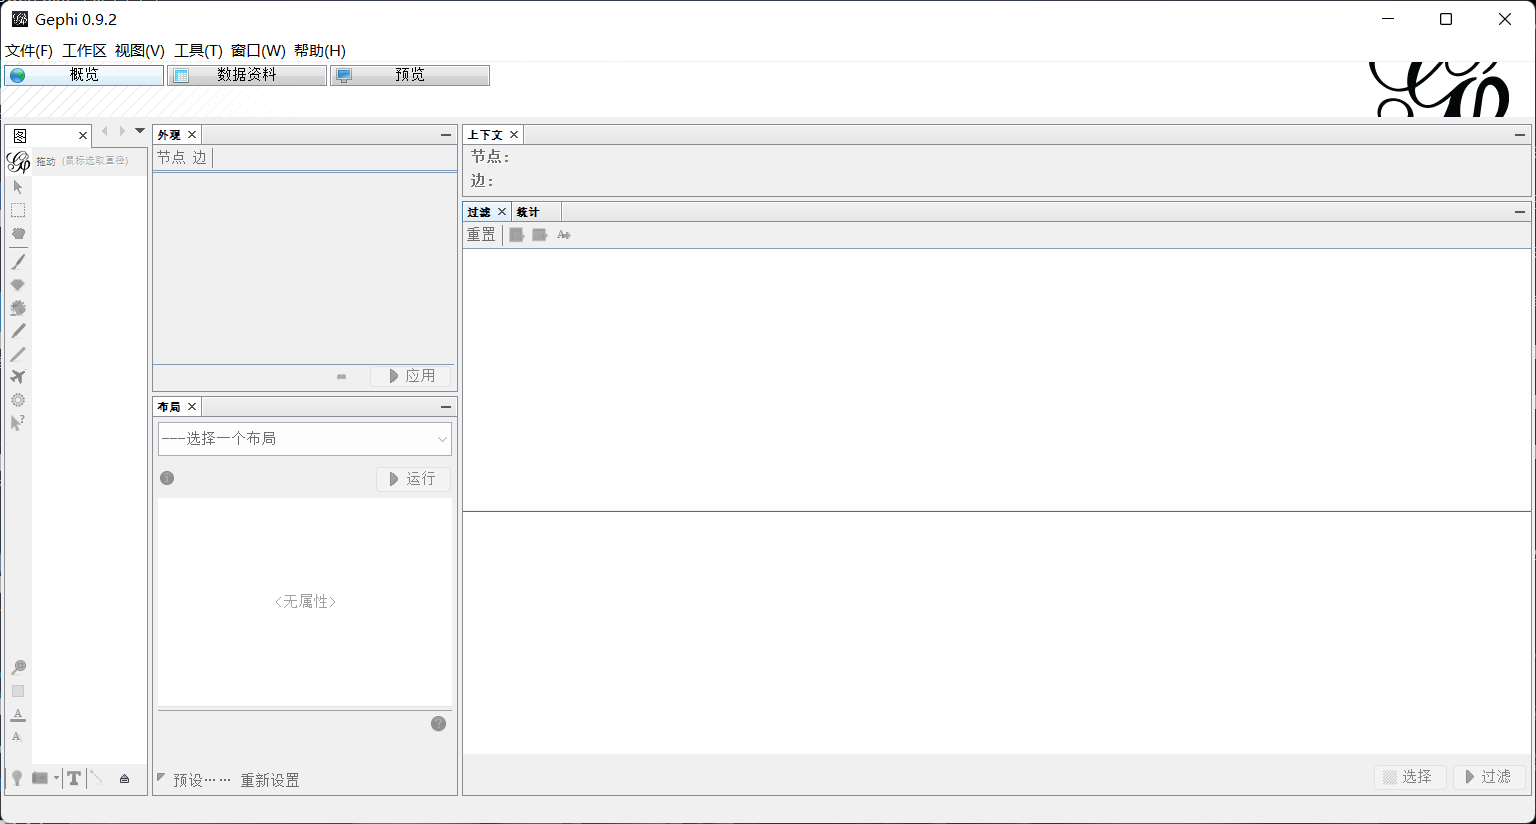Expand the graph settings bottom drawer

click(x=124, y=779)
